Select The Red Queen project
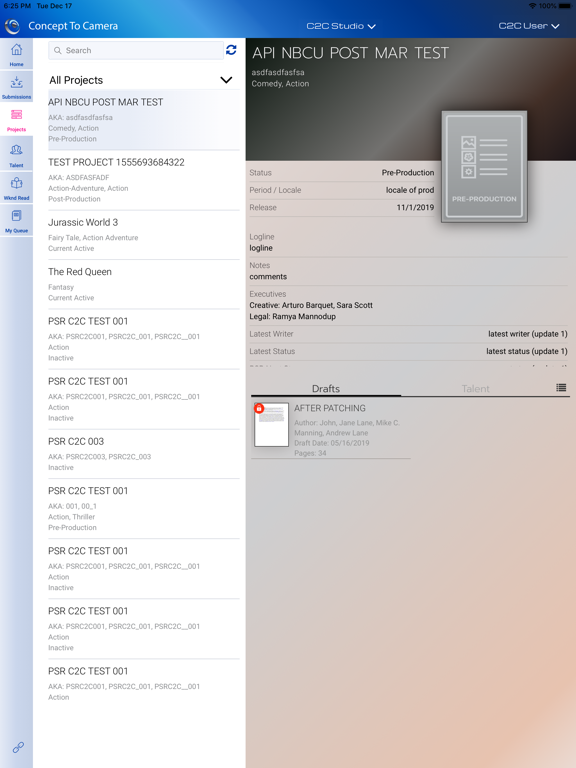Viewport: 576px width, 768px height. 144,285
